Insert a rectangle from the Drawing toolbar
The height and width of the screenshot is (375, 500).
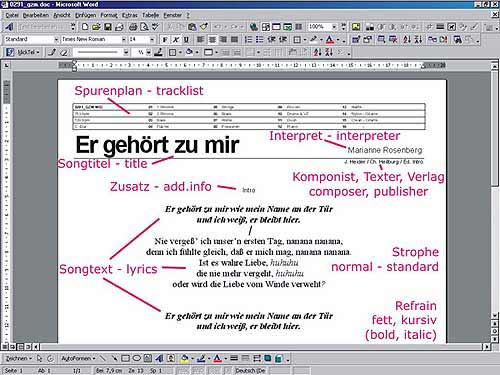click(126, 358)
